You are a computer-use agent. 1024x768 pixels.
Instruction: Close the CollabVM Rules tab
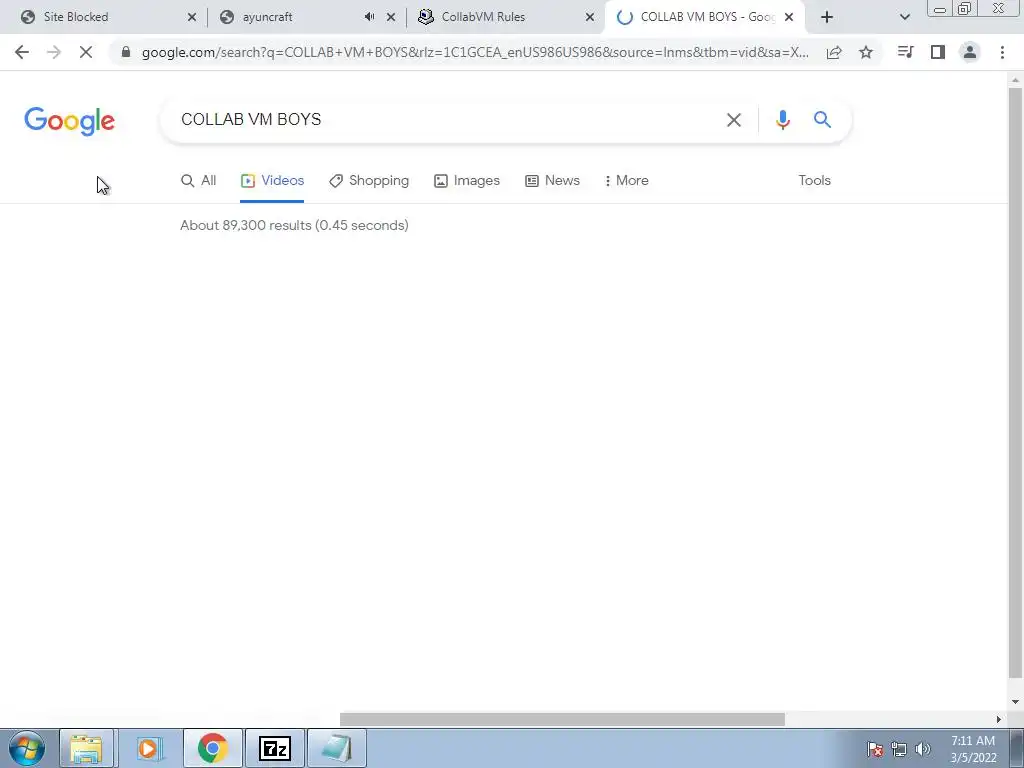[x=590, y=17]
